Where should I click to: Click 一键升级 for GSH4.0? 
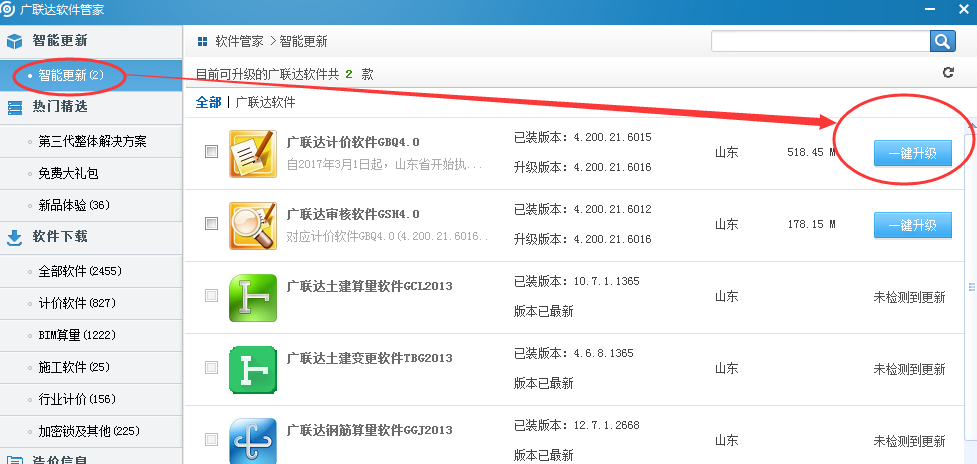tap(913, 225)
